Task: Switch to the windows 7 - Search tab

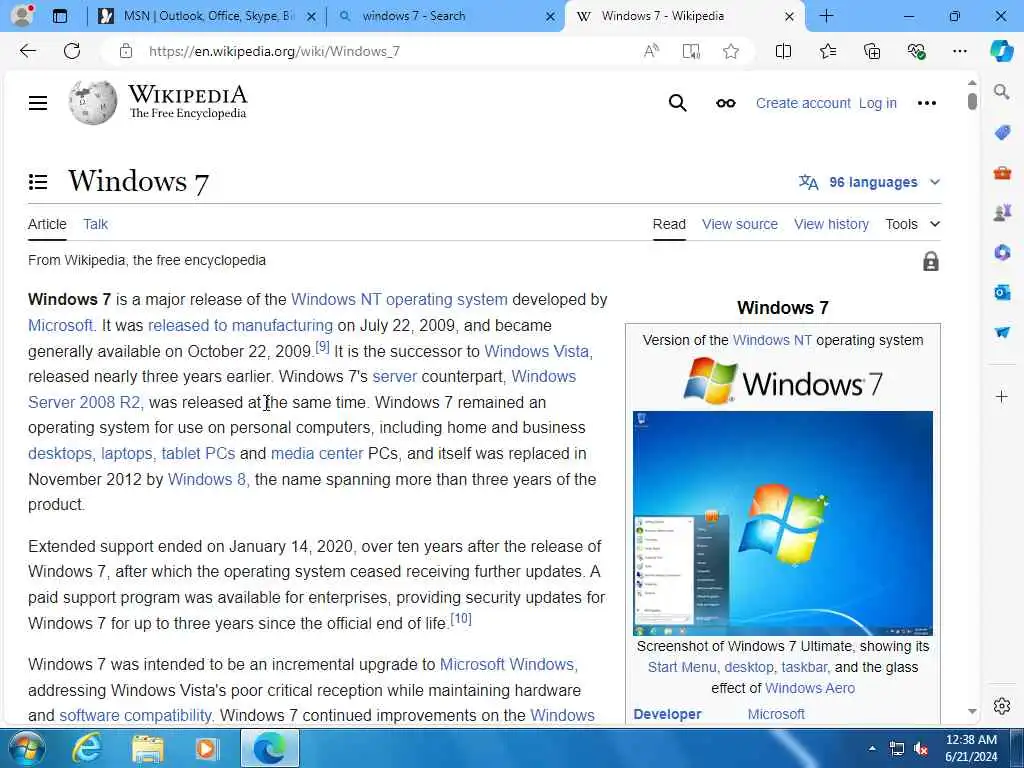Action: click(414, 16)
